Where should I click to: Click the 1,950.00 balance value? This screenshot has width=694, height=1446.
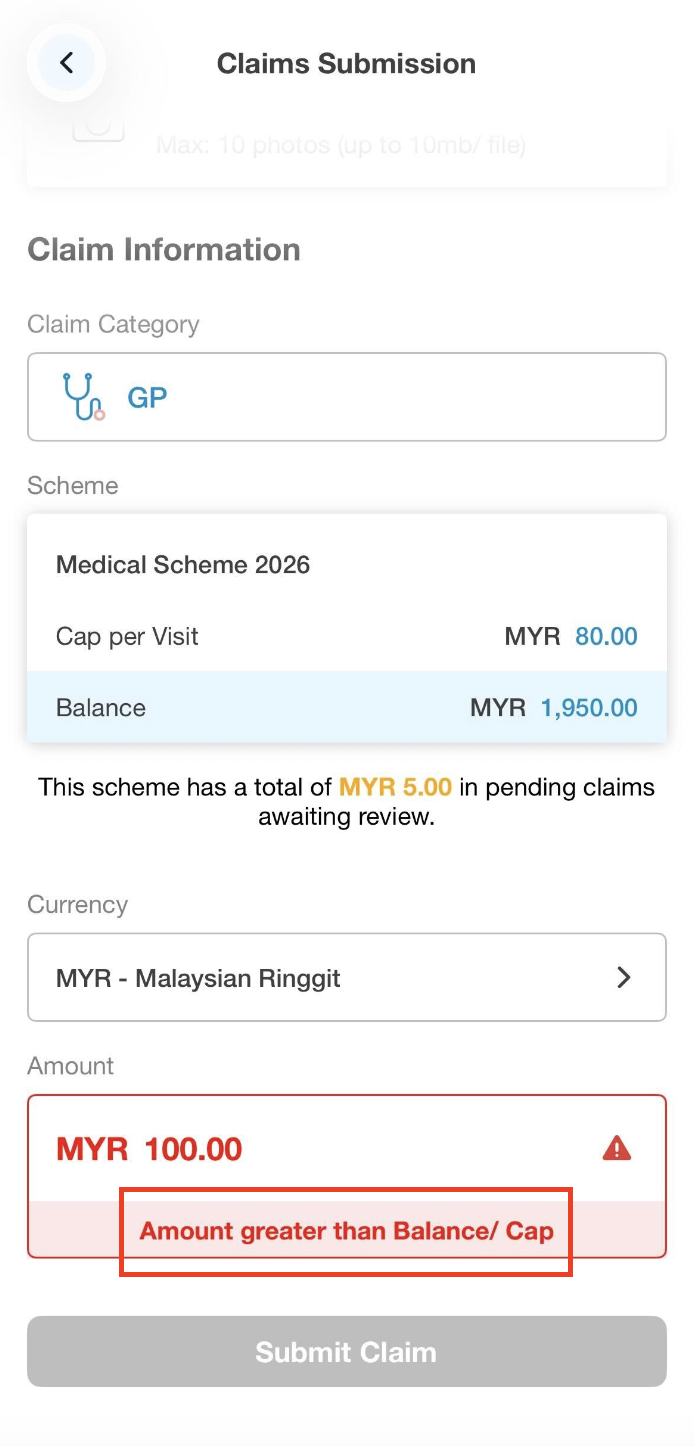589,708
